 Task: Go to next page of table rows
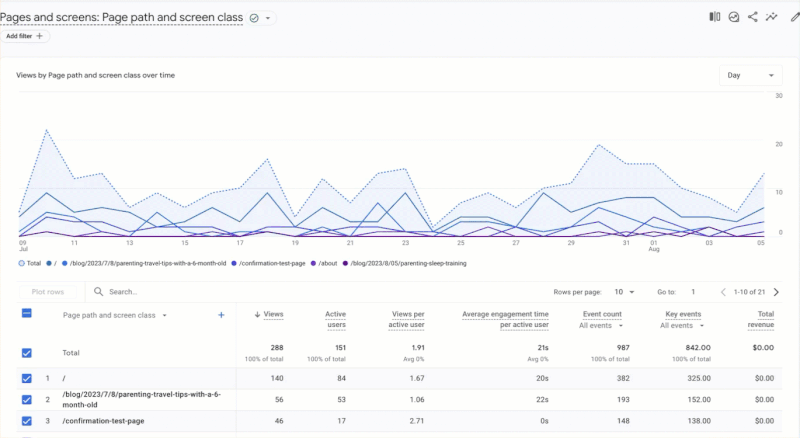775,292
